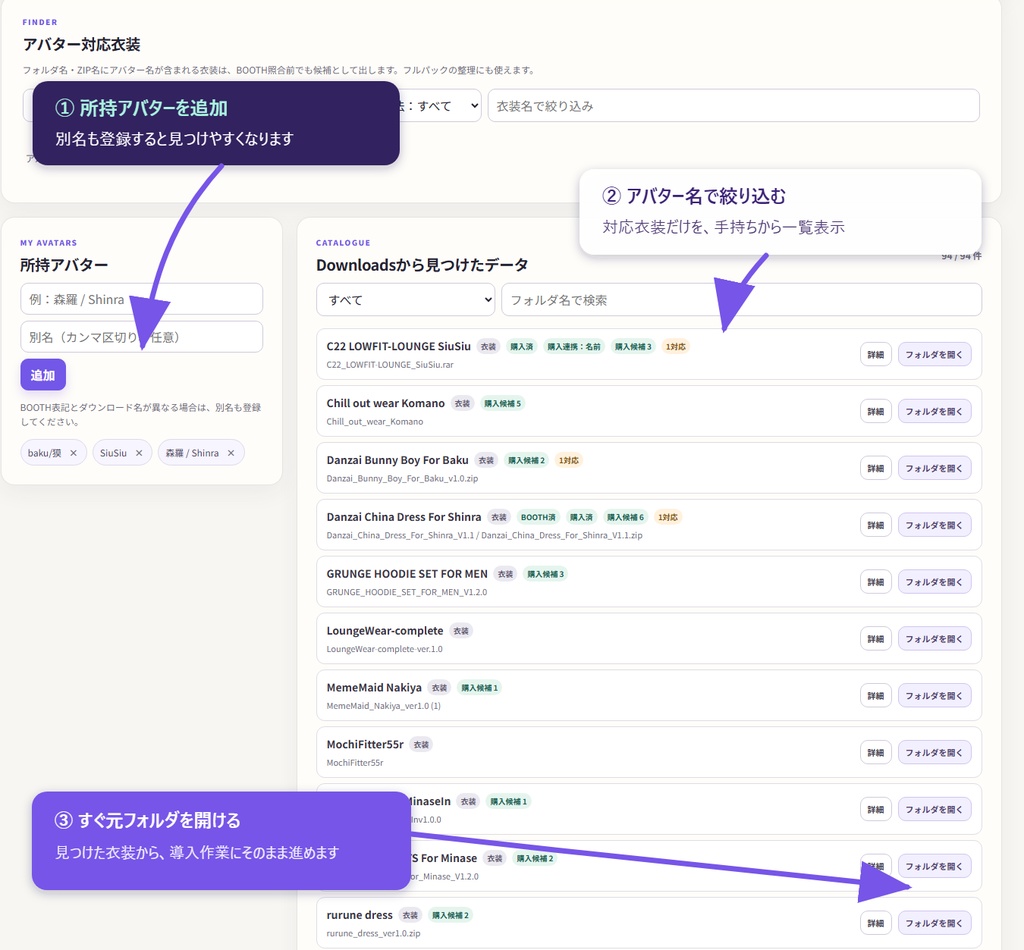
Task: Click フォルダを開く for MemeMaid Nakiya
Action: [x=935, y=695]
